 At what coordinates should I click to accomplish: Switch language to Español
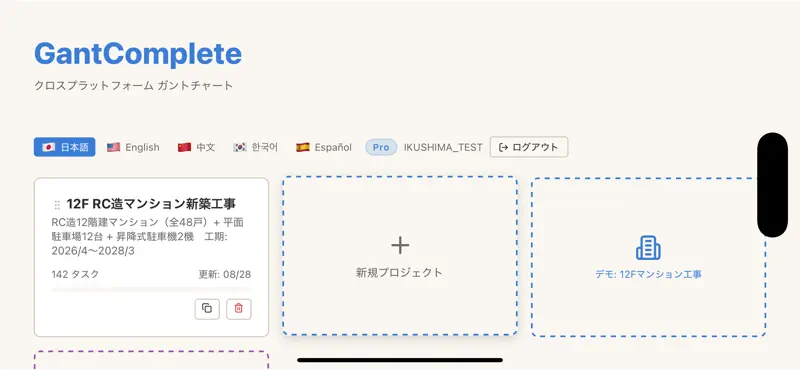(x=324, y=147)
